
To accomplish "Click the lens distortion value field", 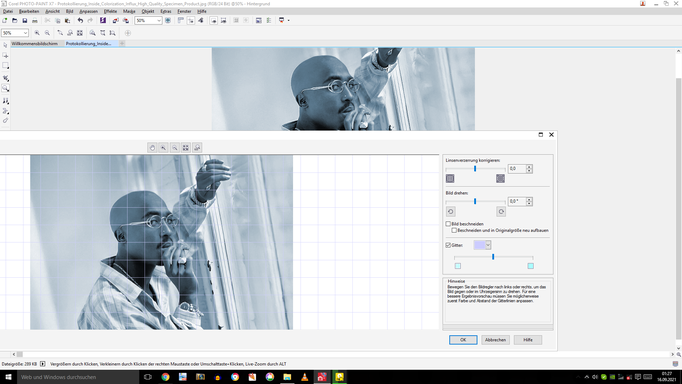I will click(517, 169).
